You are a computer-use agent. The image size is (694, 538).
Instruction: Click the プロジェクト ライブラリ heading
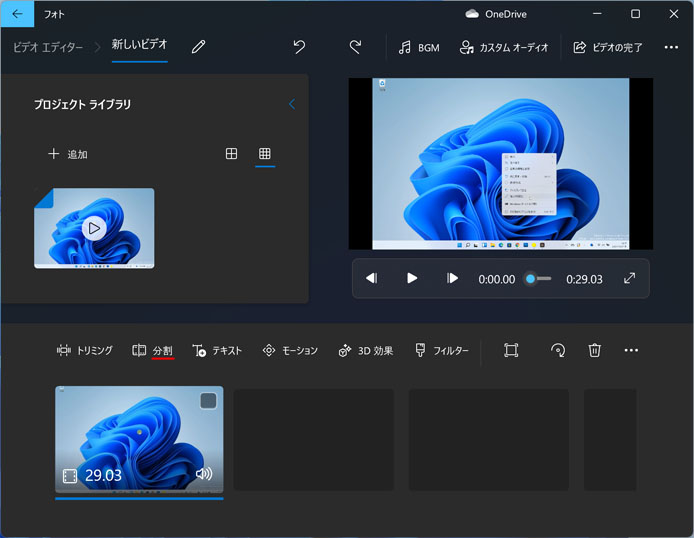(x=82, y=104)
